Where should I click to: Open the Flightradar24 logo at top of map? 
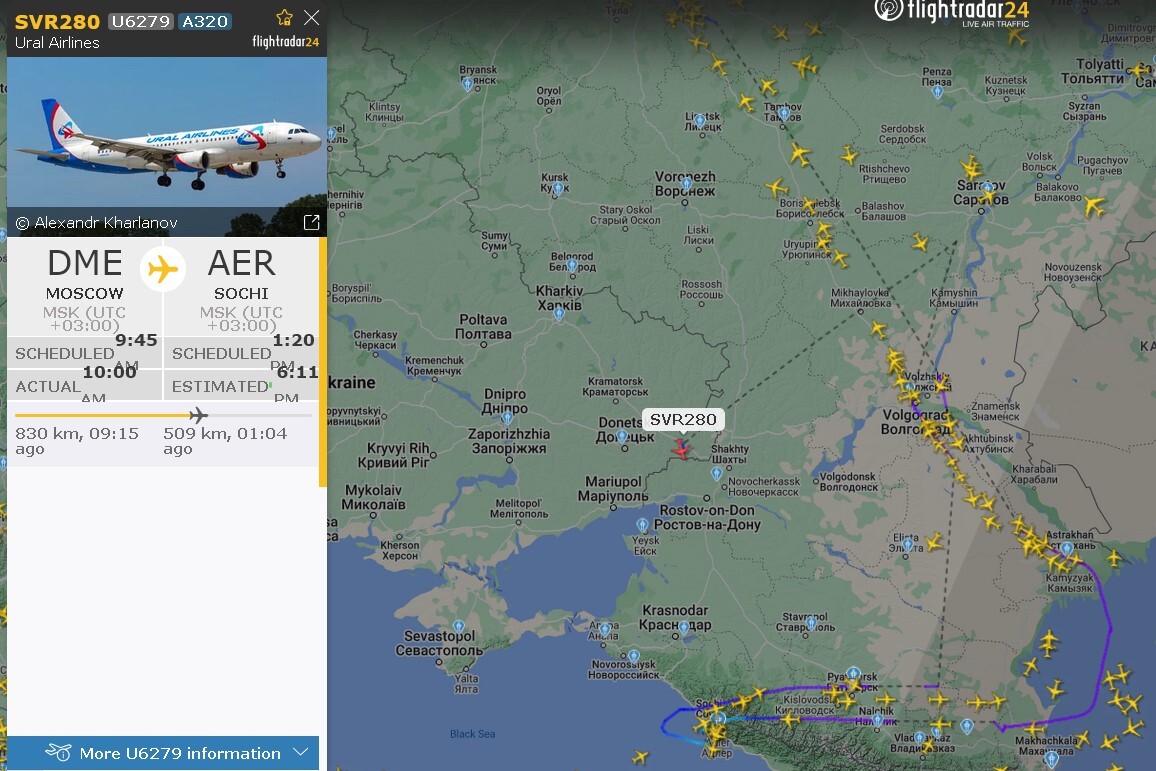click(x=951, y=13)
